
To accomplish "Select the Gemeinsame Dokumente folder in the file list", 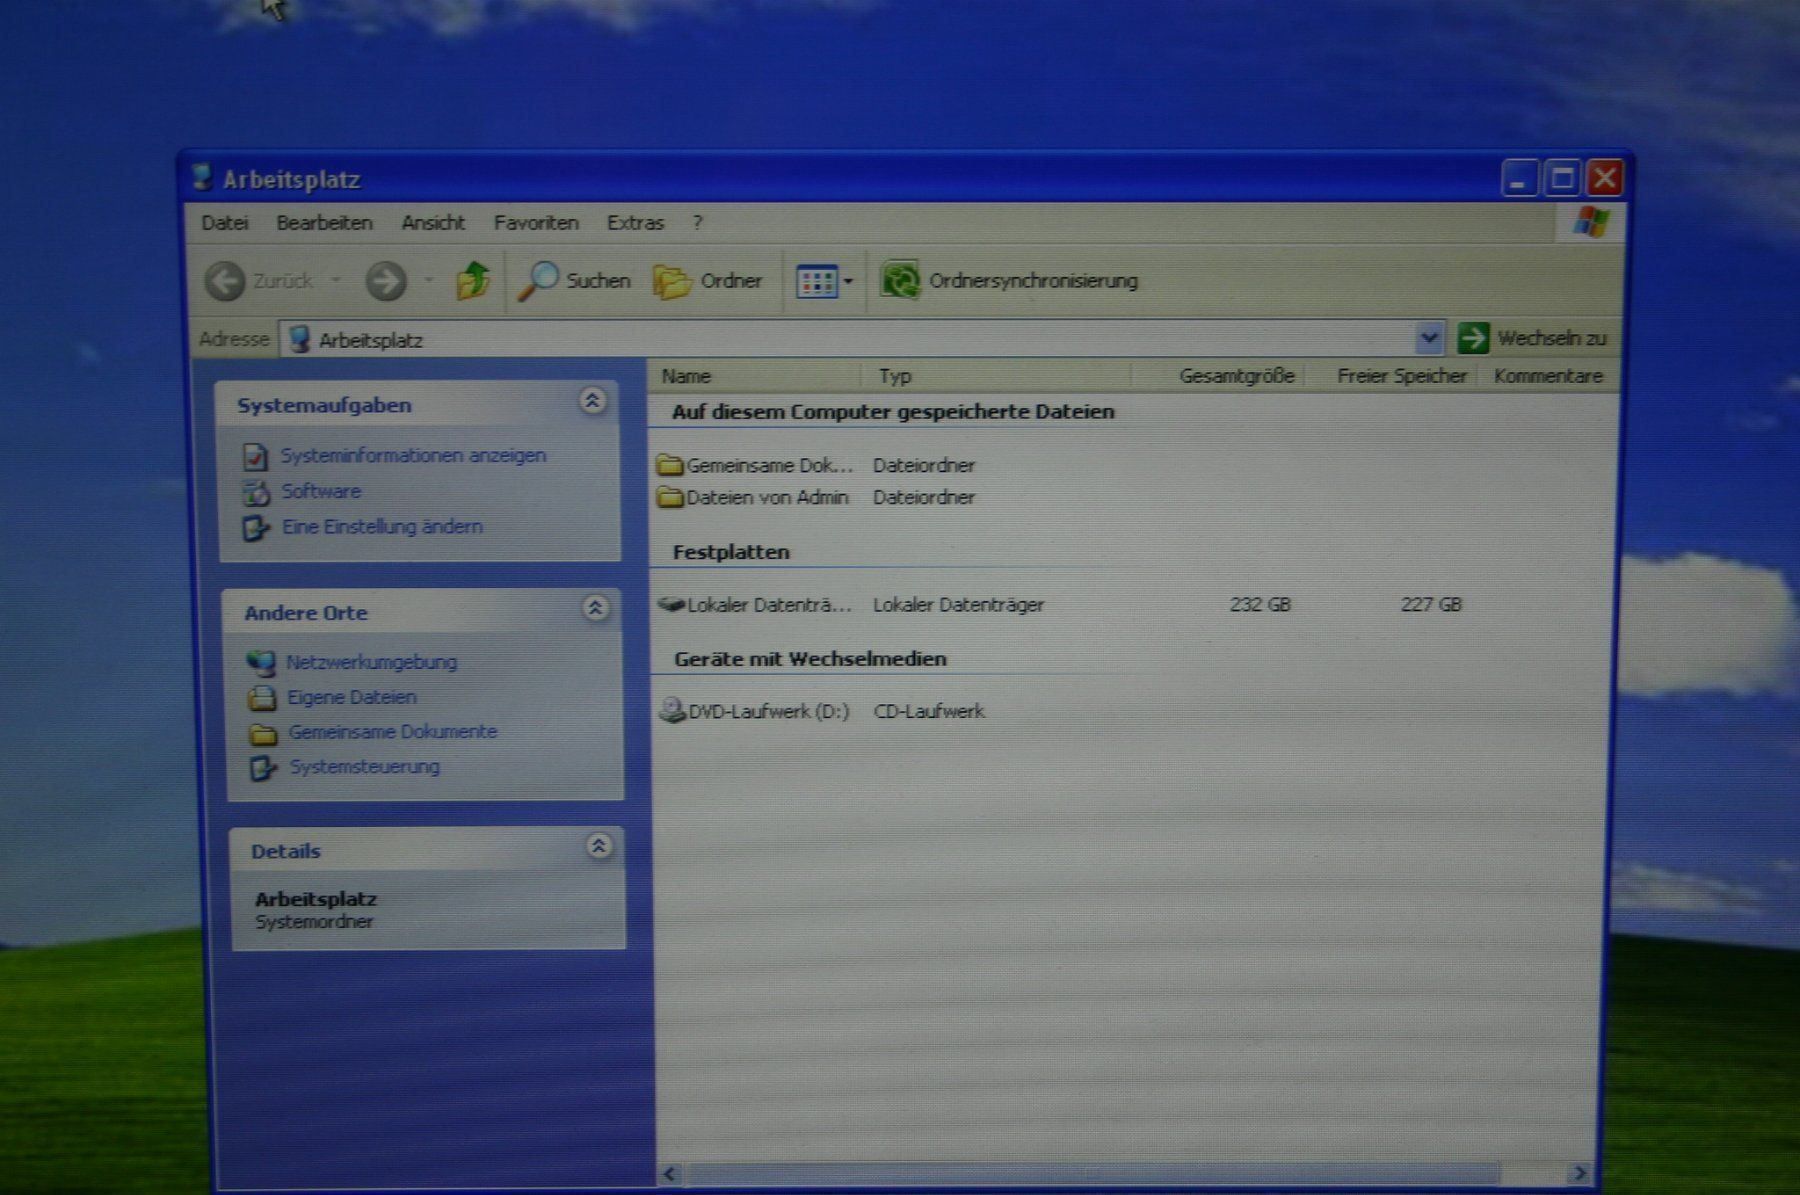I will [755, 465].
